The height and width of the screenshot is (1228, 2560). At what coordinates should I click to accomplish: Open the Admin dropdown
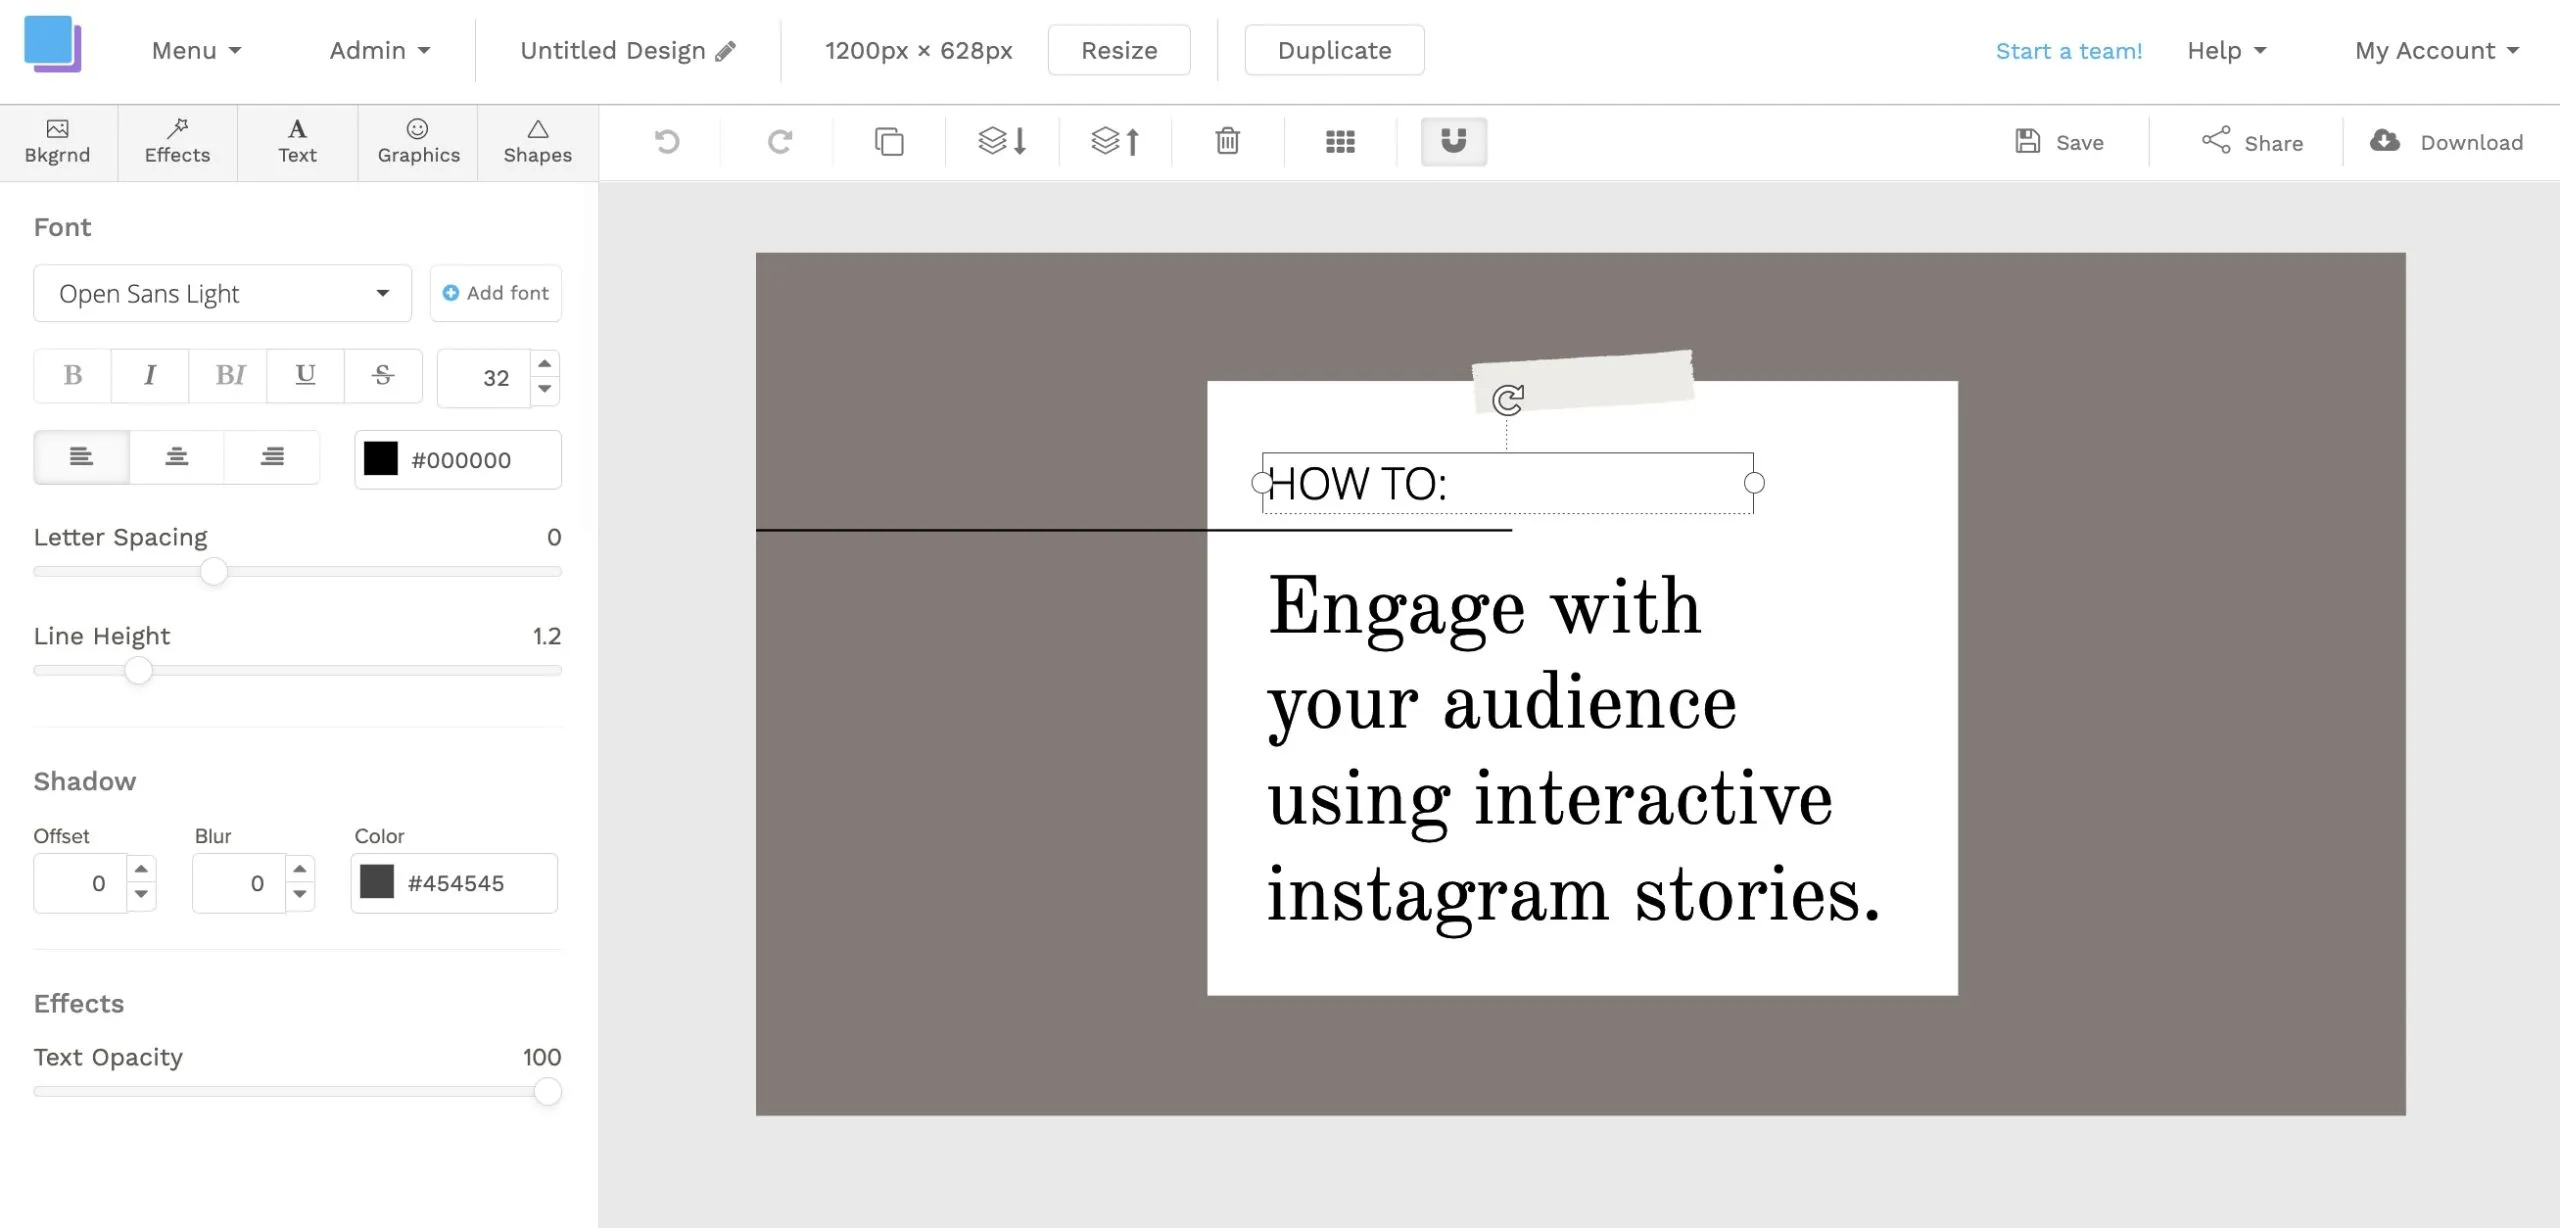(x=379, y=51)
